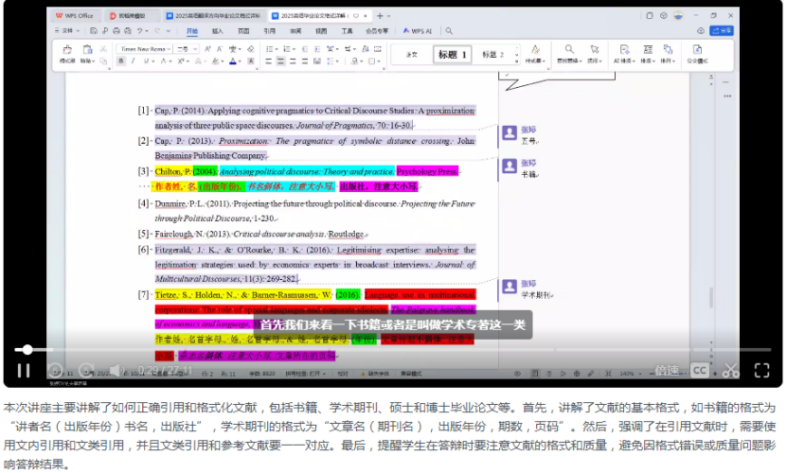Open the 文件 menu dropdown
The height and width of the screenshot is (473, 787).
[x=69, y=31]
